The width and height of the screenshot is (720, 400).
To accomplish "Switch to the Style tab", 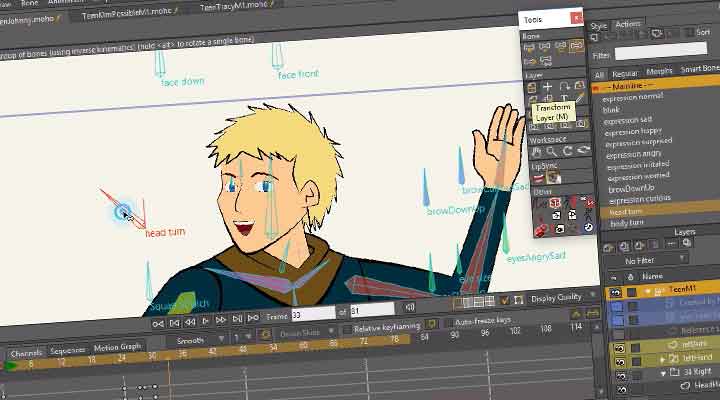I will [x=598, y=26].
